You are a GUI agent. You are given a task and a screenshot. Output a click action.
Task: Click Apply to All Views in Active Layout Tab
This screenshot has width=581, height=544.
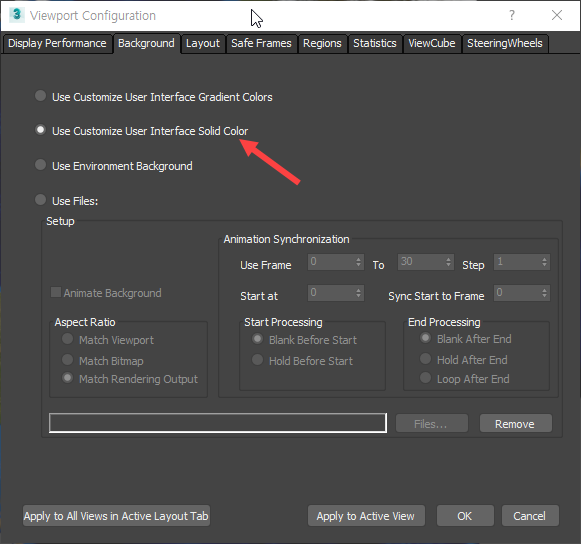click(x=116, y=515)
